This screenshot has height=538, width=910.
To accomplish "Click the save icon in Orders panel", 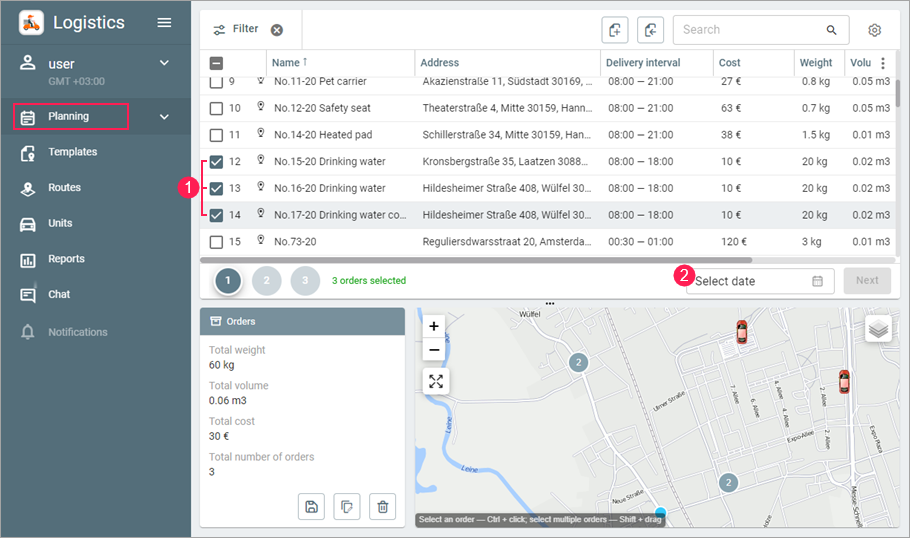I will click(311, 507).
